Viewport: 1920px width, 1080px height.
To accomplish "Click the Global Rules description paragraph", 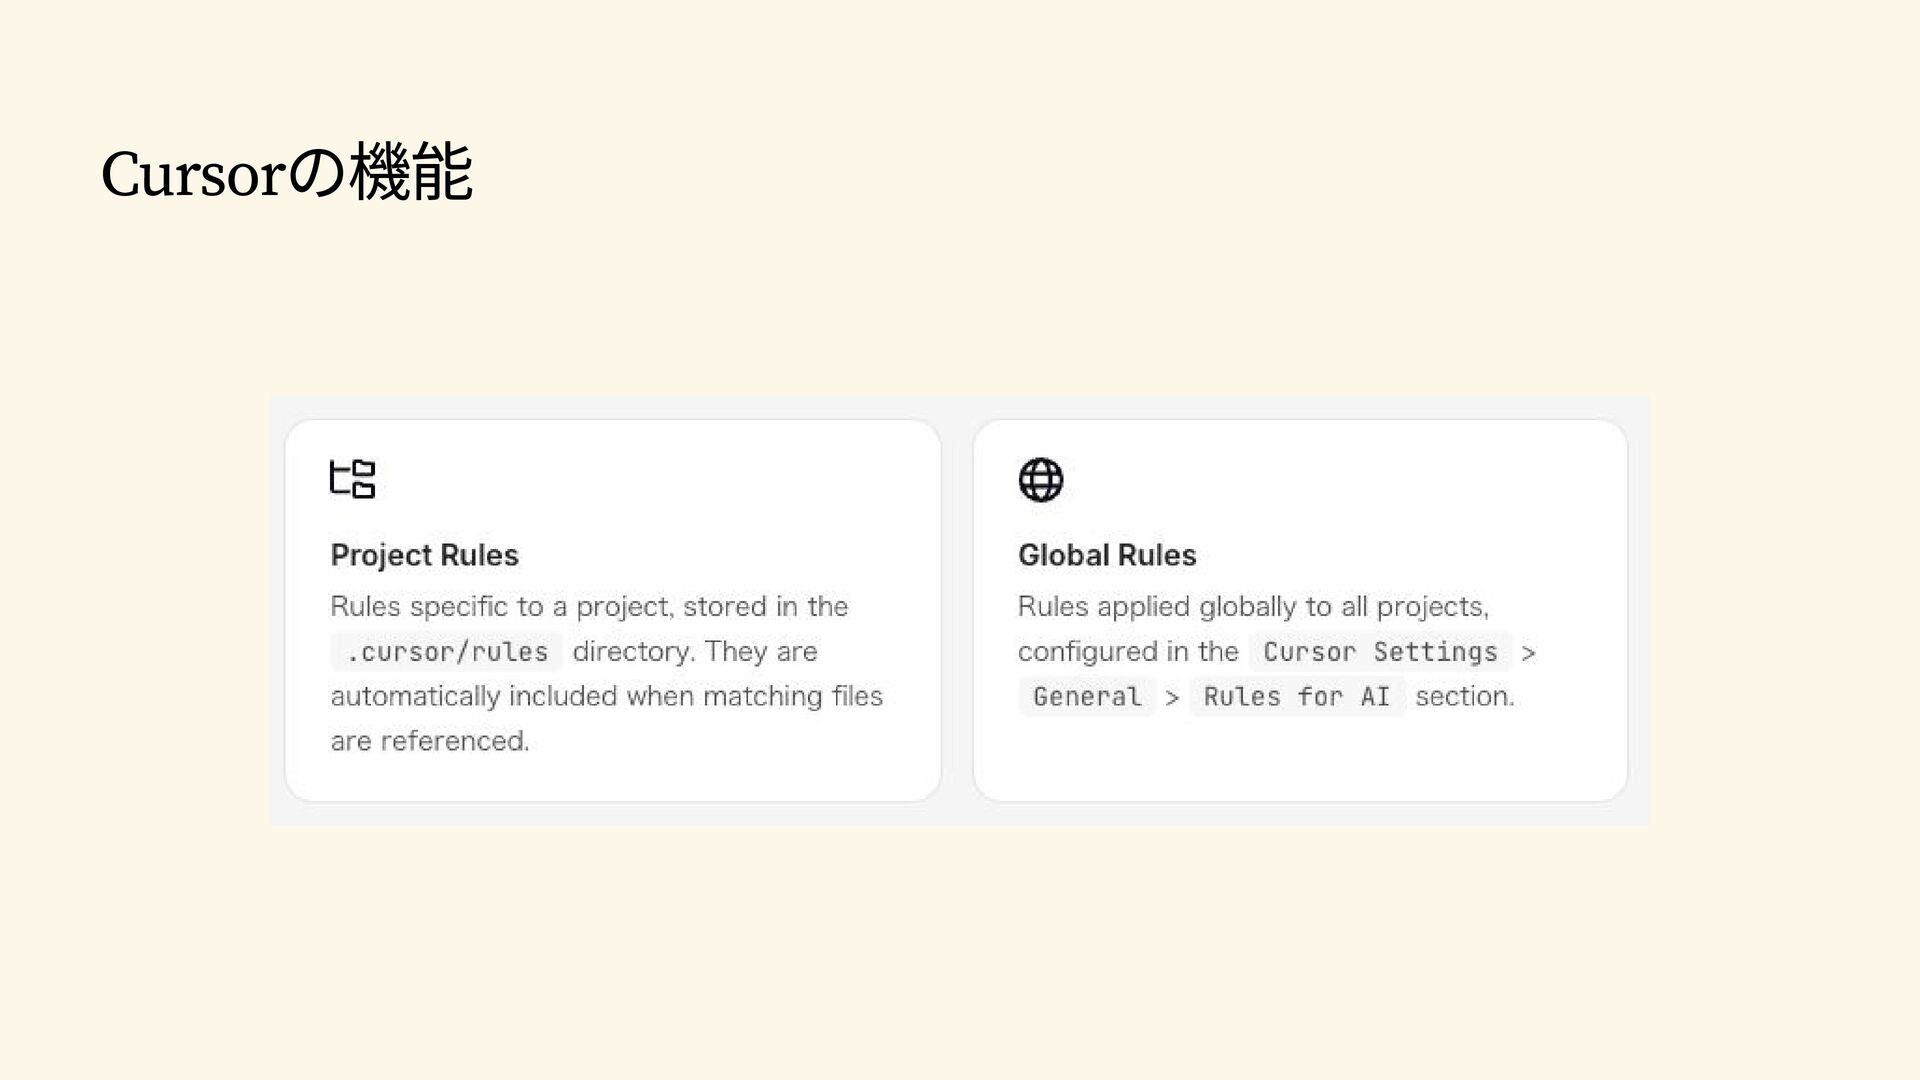I will pyautogui.click(x=1277, y=652).
